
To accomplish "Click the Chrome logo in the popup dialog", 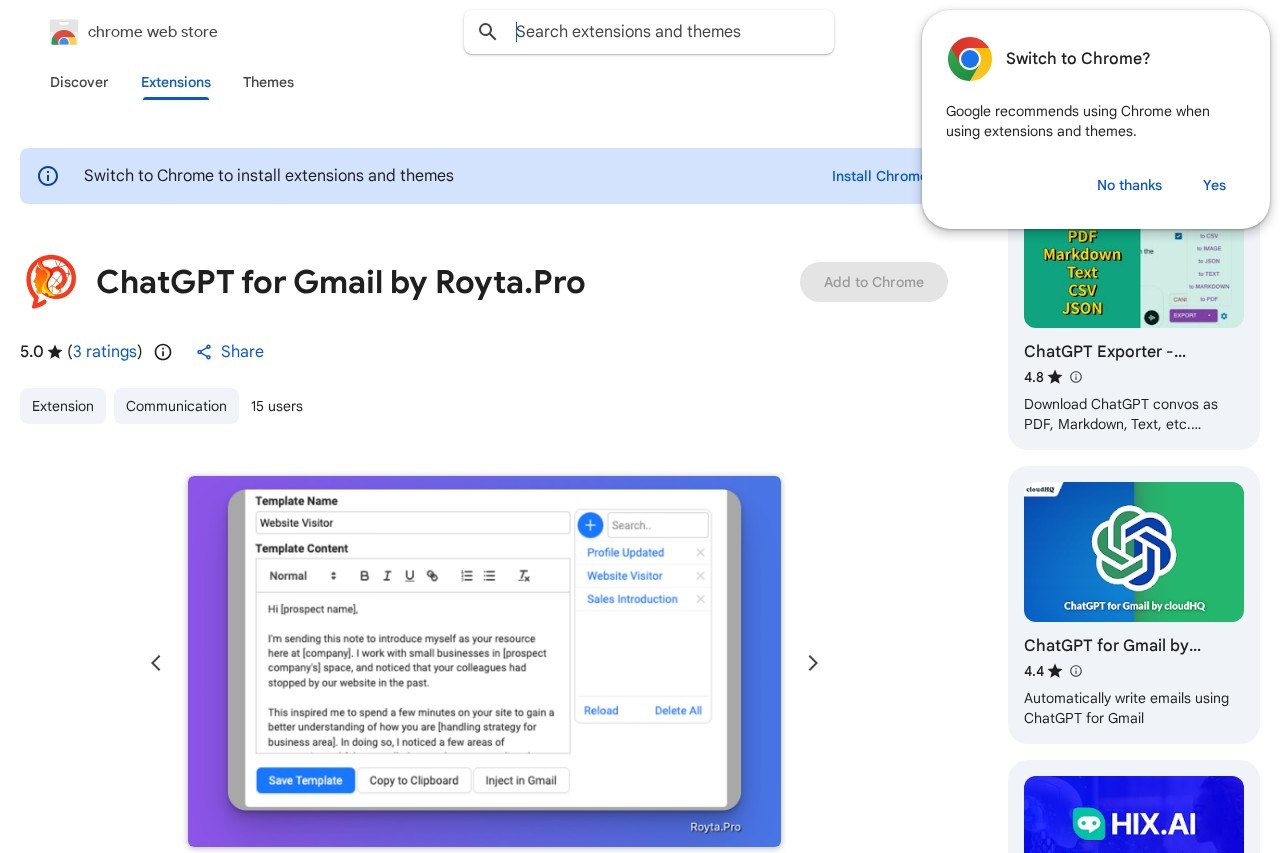I will [969, 59].
